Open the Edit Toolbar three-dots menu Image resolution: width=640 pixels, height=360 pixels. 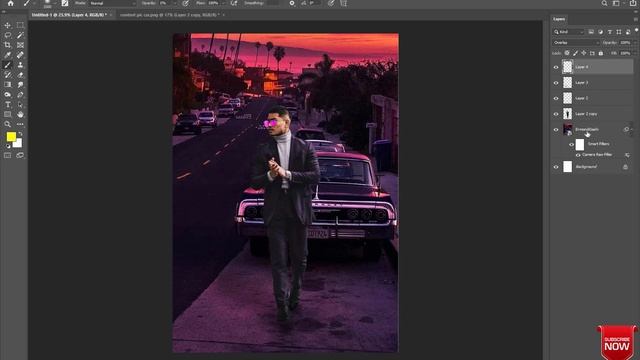[x=20, y=124]
